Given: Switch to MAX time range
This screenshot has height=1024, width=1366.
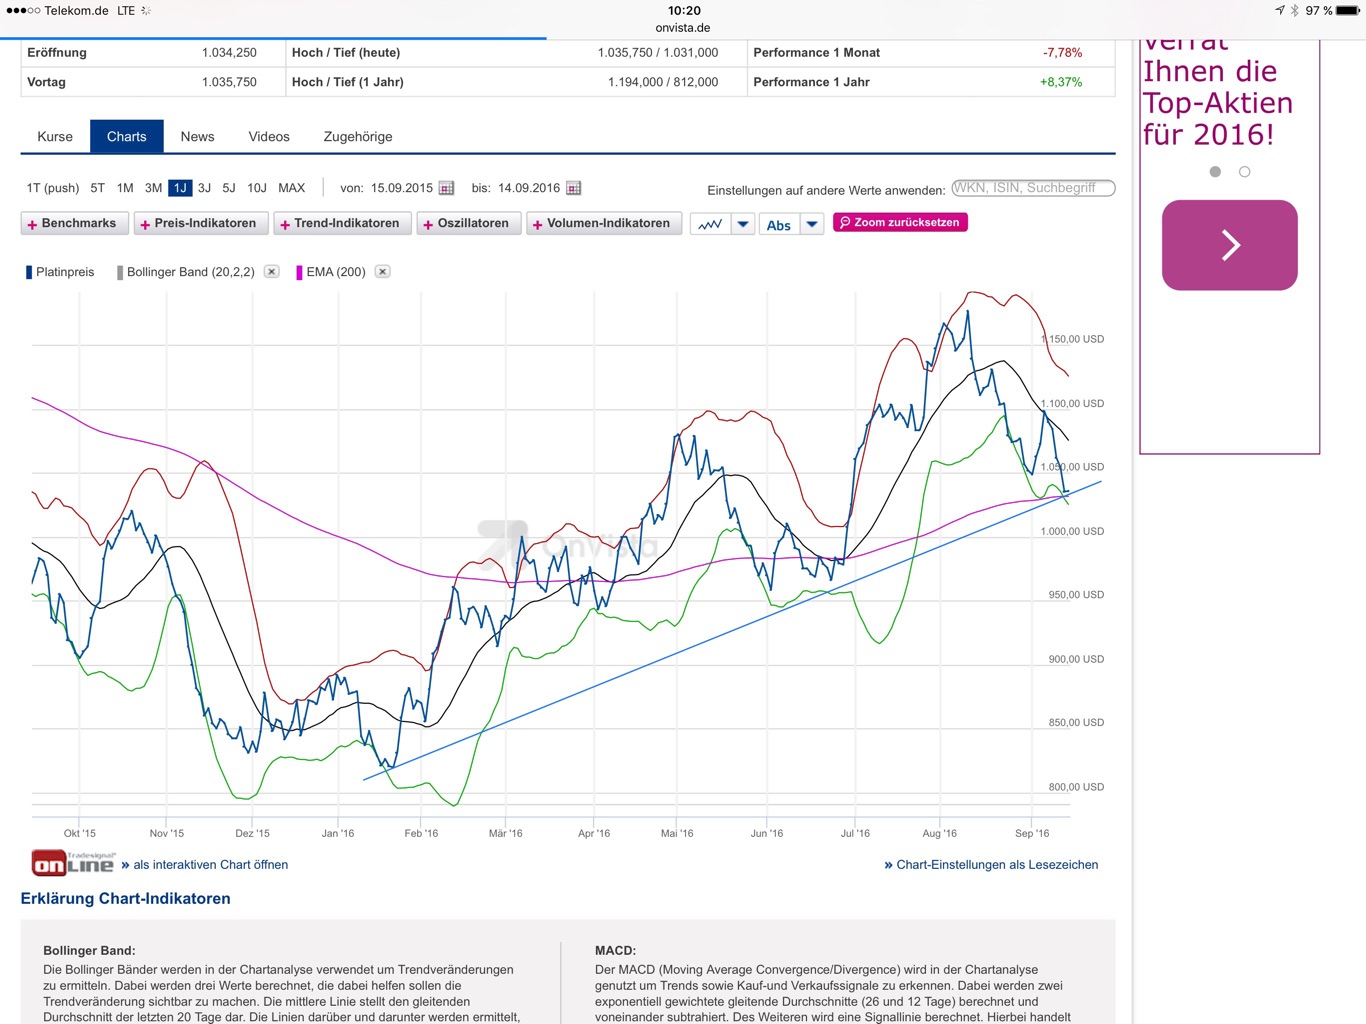Looking at the screenshot, I should click(x=291, y=188).
